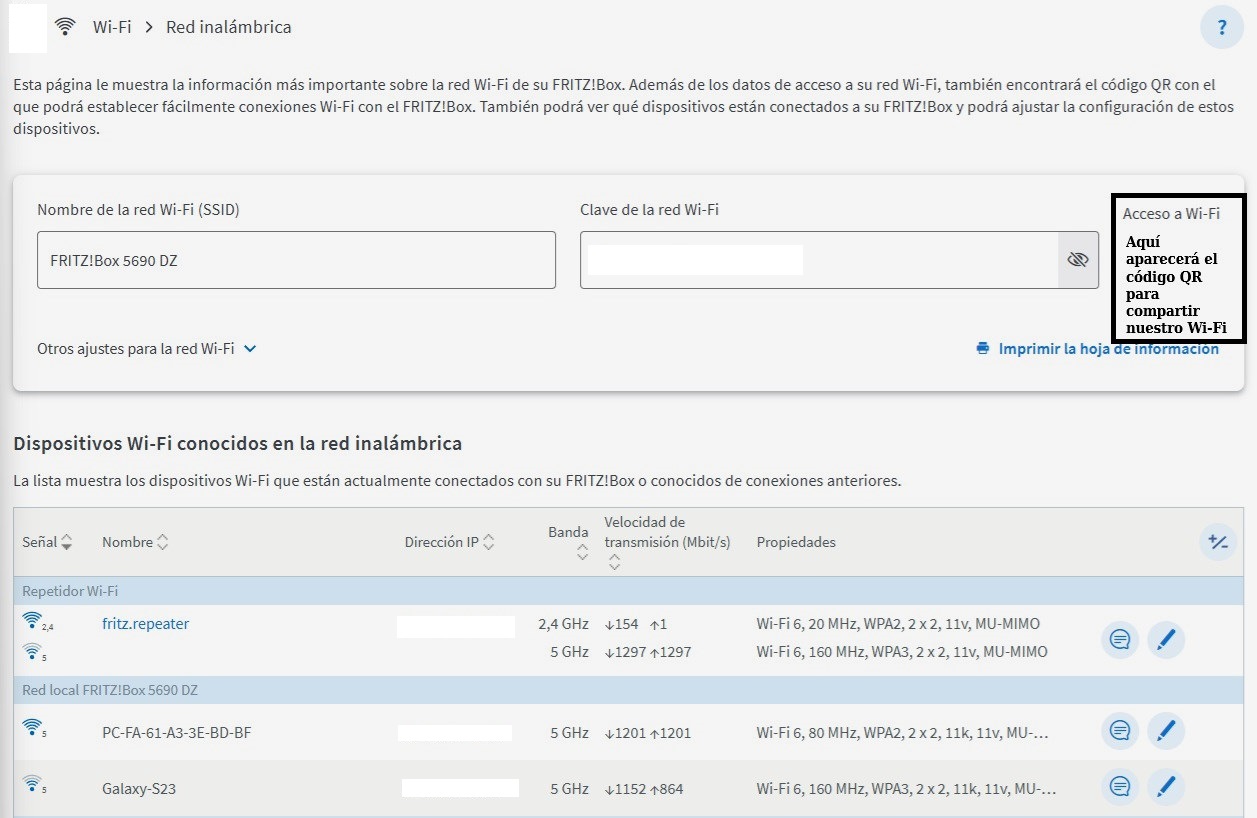Click the Wi-Fi signal icon in breadcrumb
Viewport: 1257px width, 818px height.
66,27
